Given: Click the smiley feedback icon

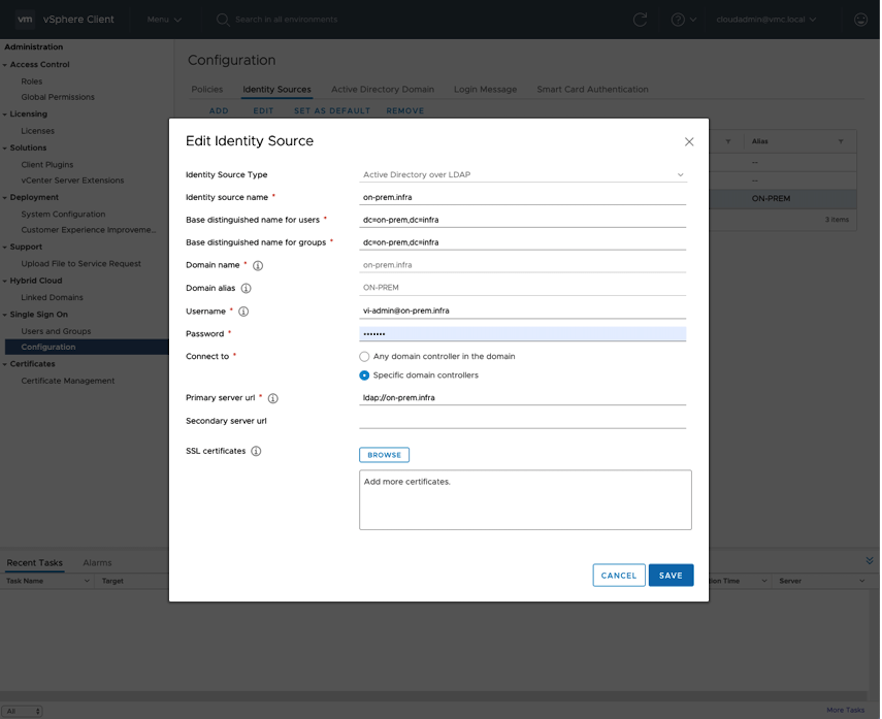Looking at the screenshot, I should click(x=860, y=20).
